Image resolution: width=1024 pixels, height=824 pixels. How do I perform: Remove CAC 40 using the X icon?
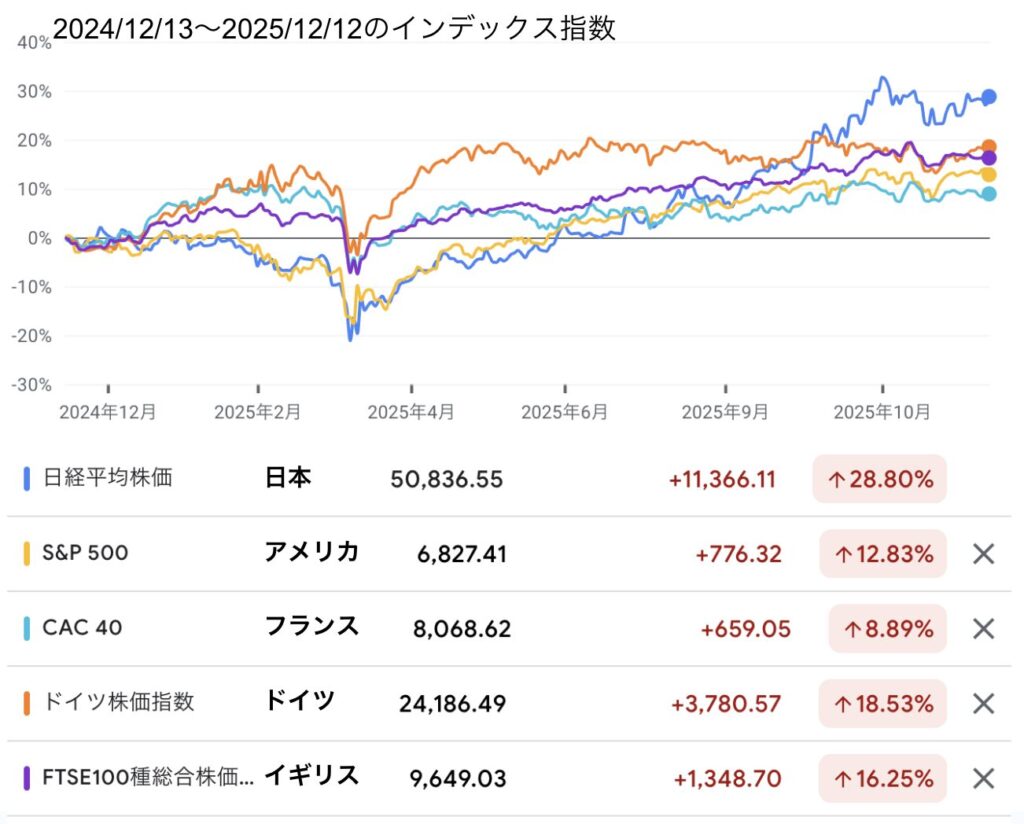tap(984, 629)
